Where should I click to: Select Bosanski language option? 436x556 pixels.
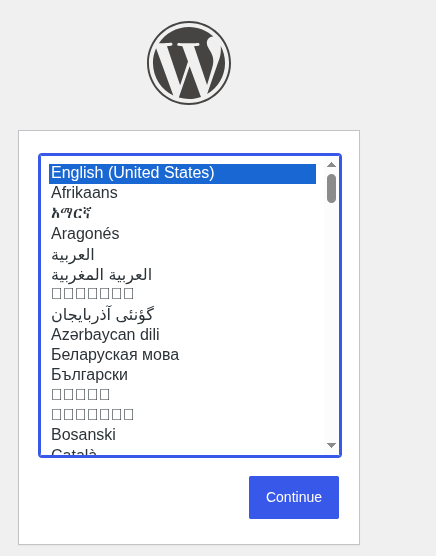(182, 435)
